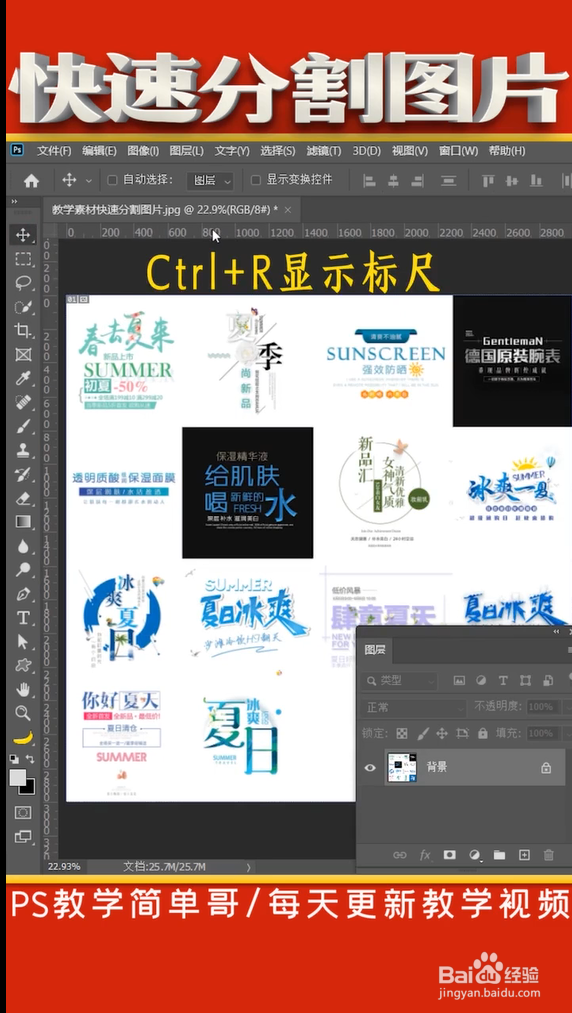Select the Eraser tool
Image resolution: width=572 pixels, height=1013 pixels.
click(x=23, y=497)
